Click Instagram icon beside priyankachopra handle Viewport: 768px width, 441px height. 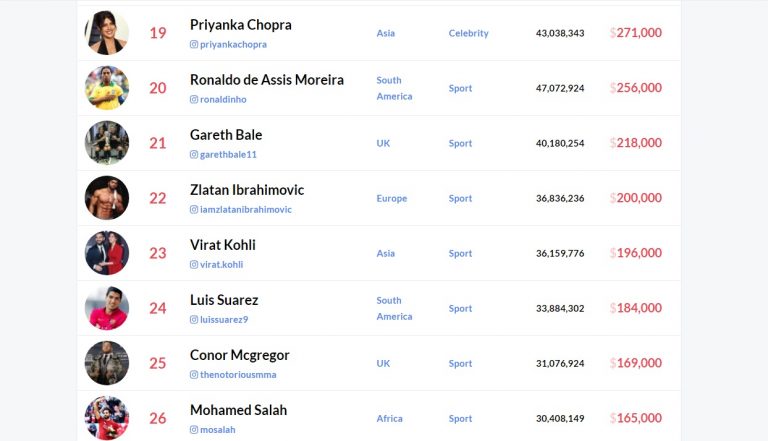click(194, 44)
